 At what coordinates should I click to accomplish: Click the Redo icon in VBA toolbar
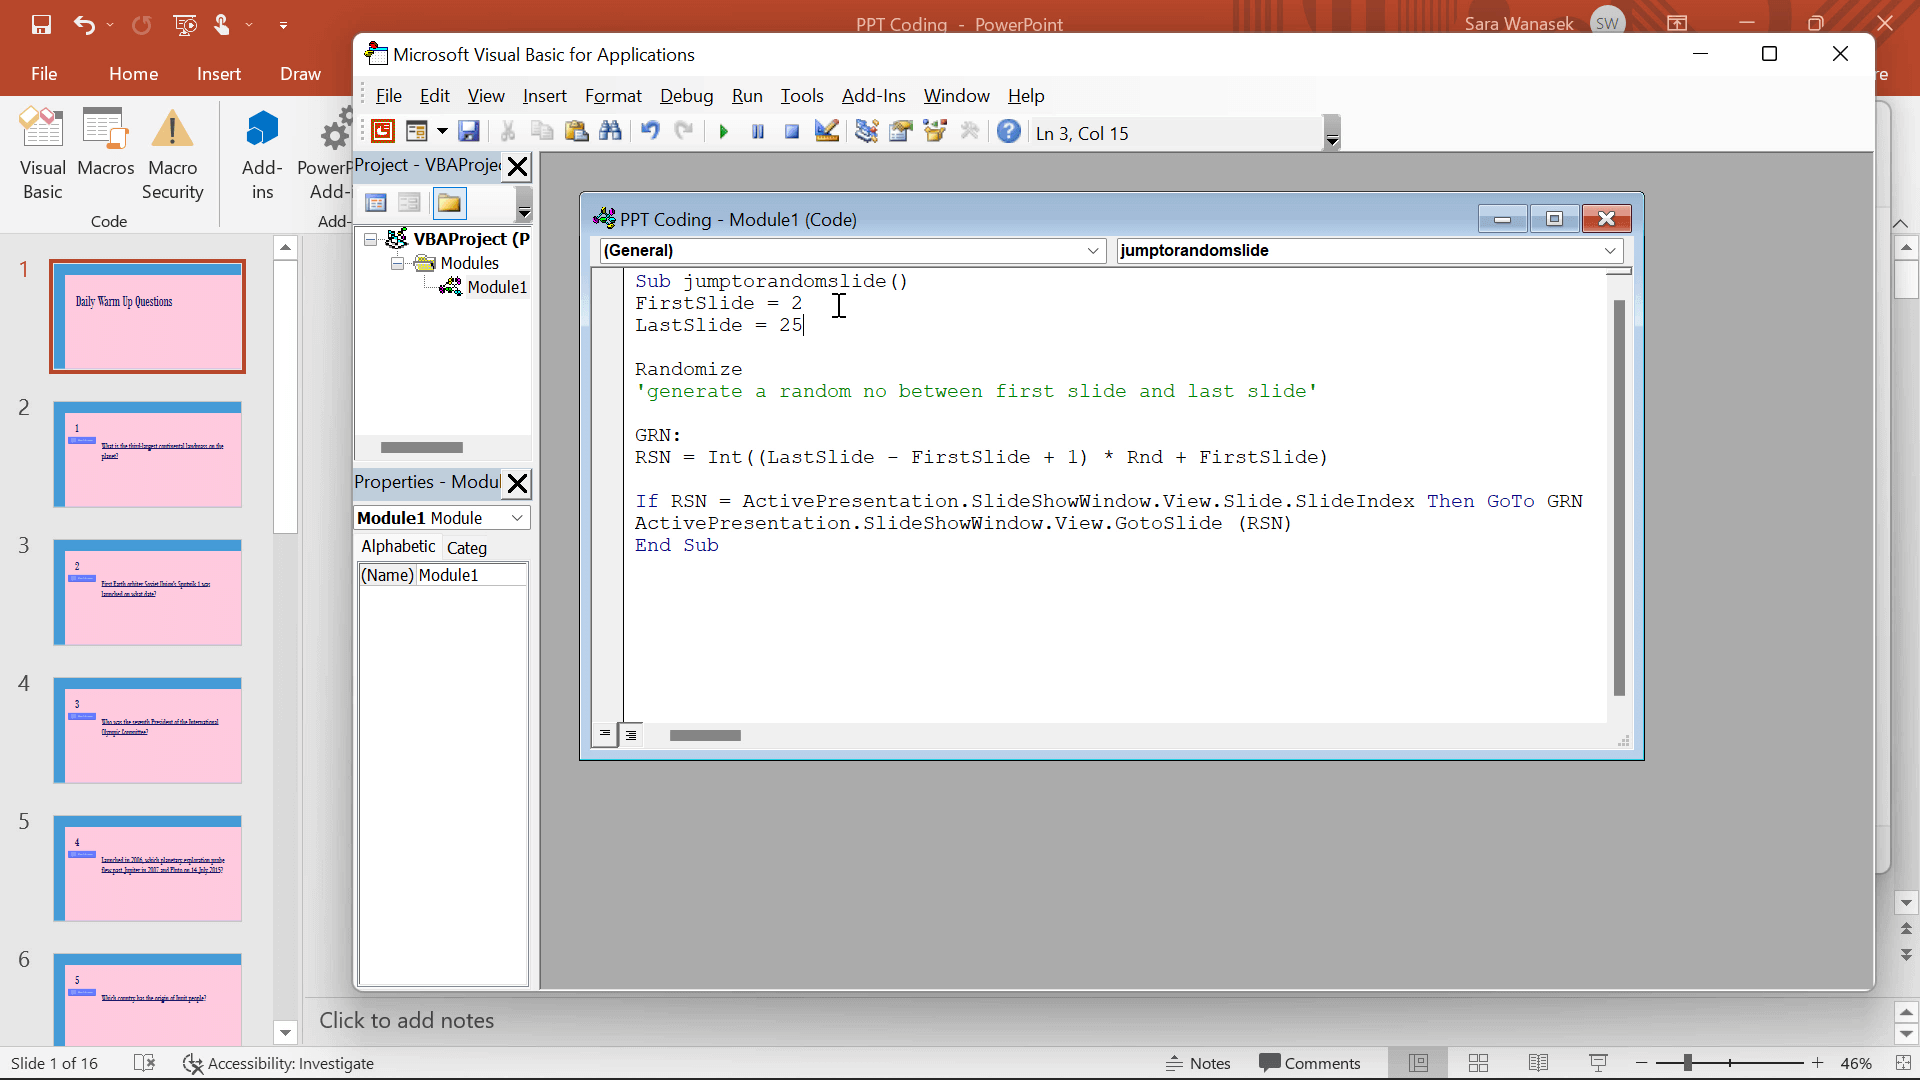tap(684, 132)
